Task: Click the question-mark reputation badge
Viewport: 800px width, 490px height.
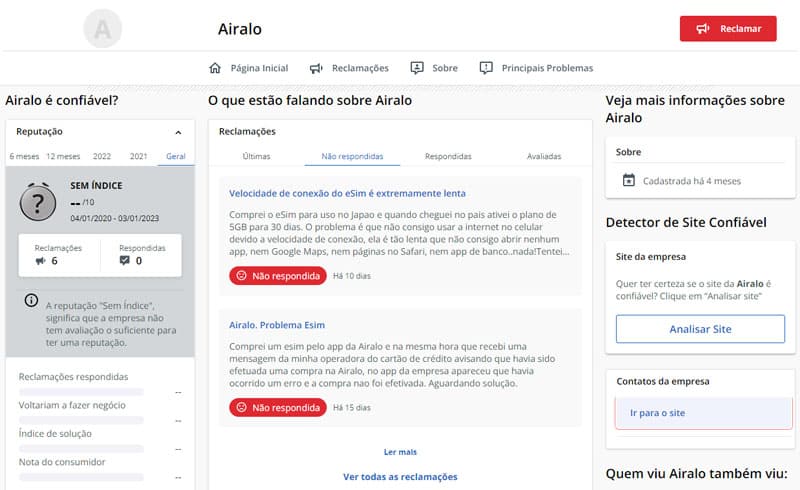Action: pyautogui.click(x=38, y=202)
